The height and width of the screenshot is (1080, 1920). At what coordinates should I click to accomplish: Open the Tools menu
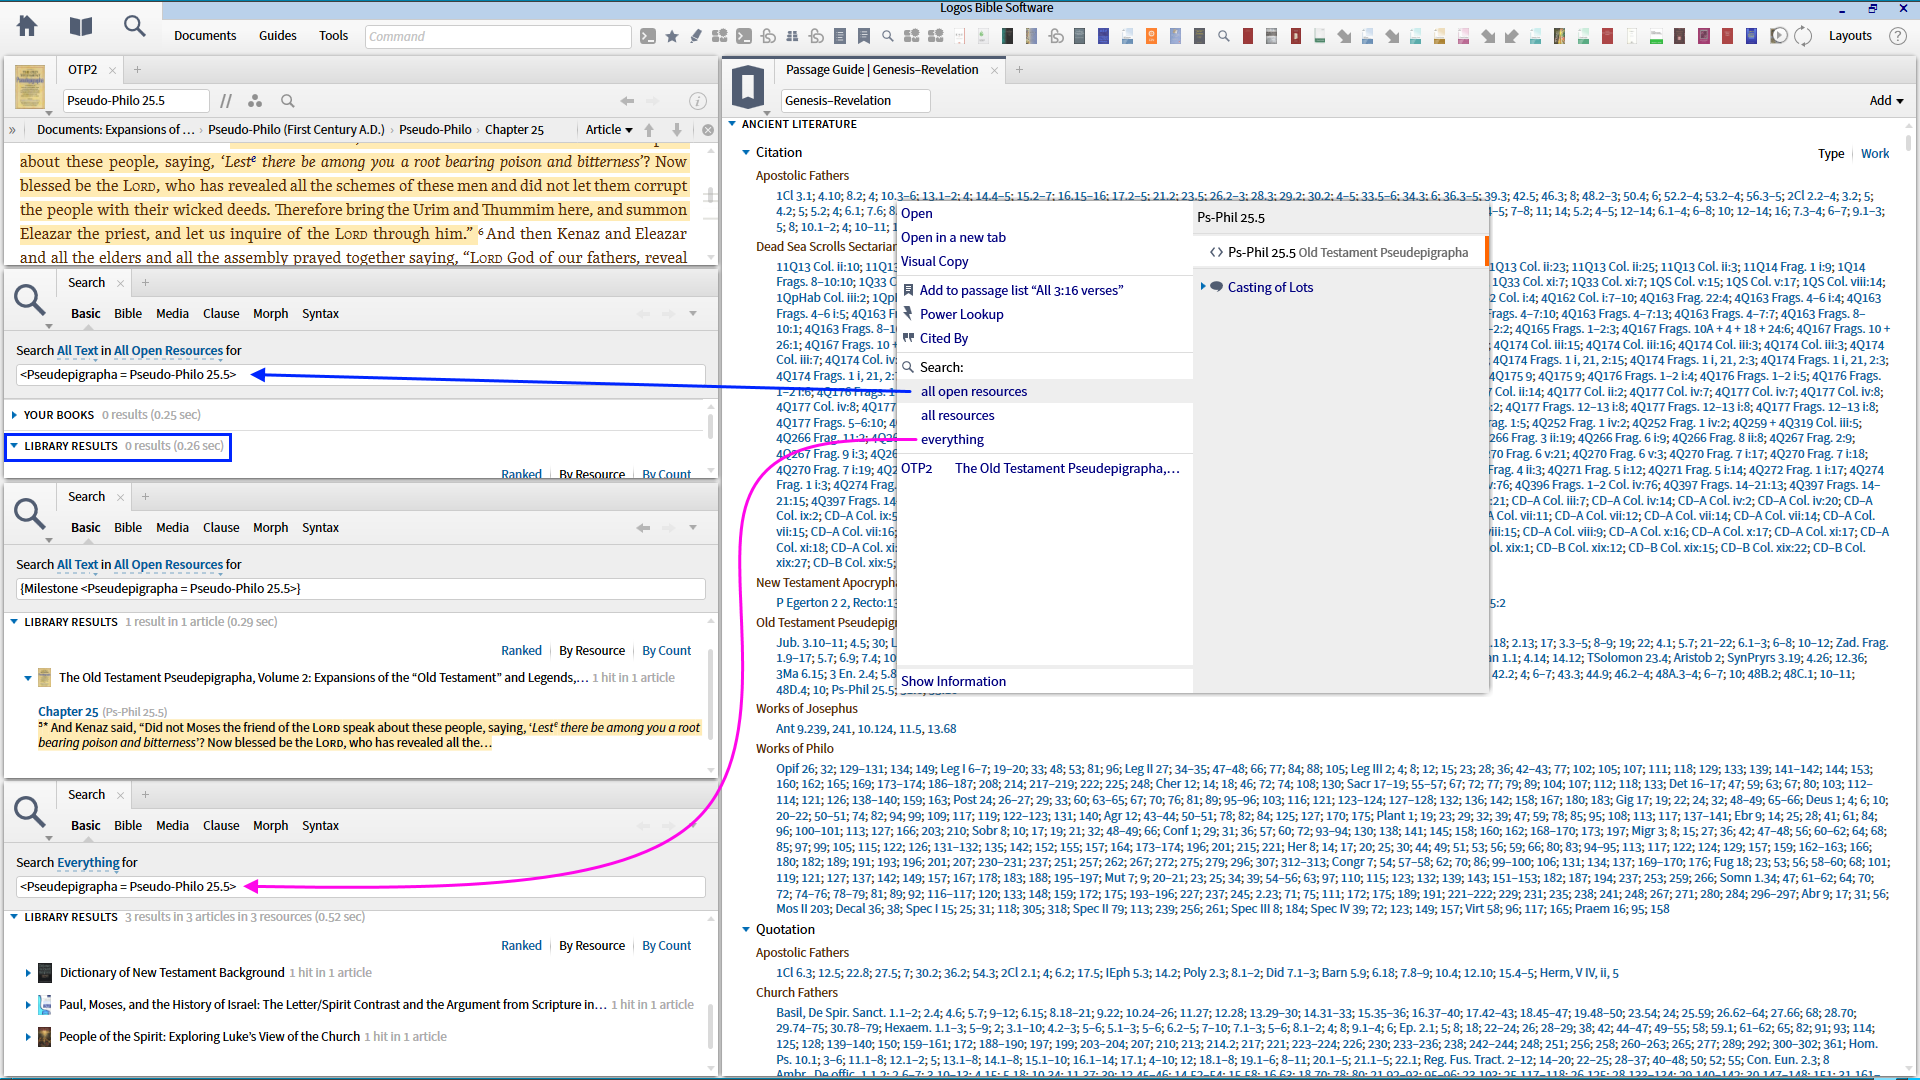point(333,36)
